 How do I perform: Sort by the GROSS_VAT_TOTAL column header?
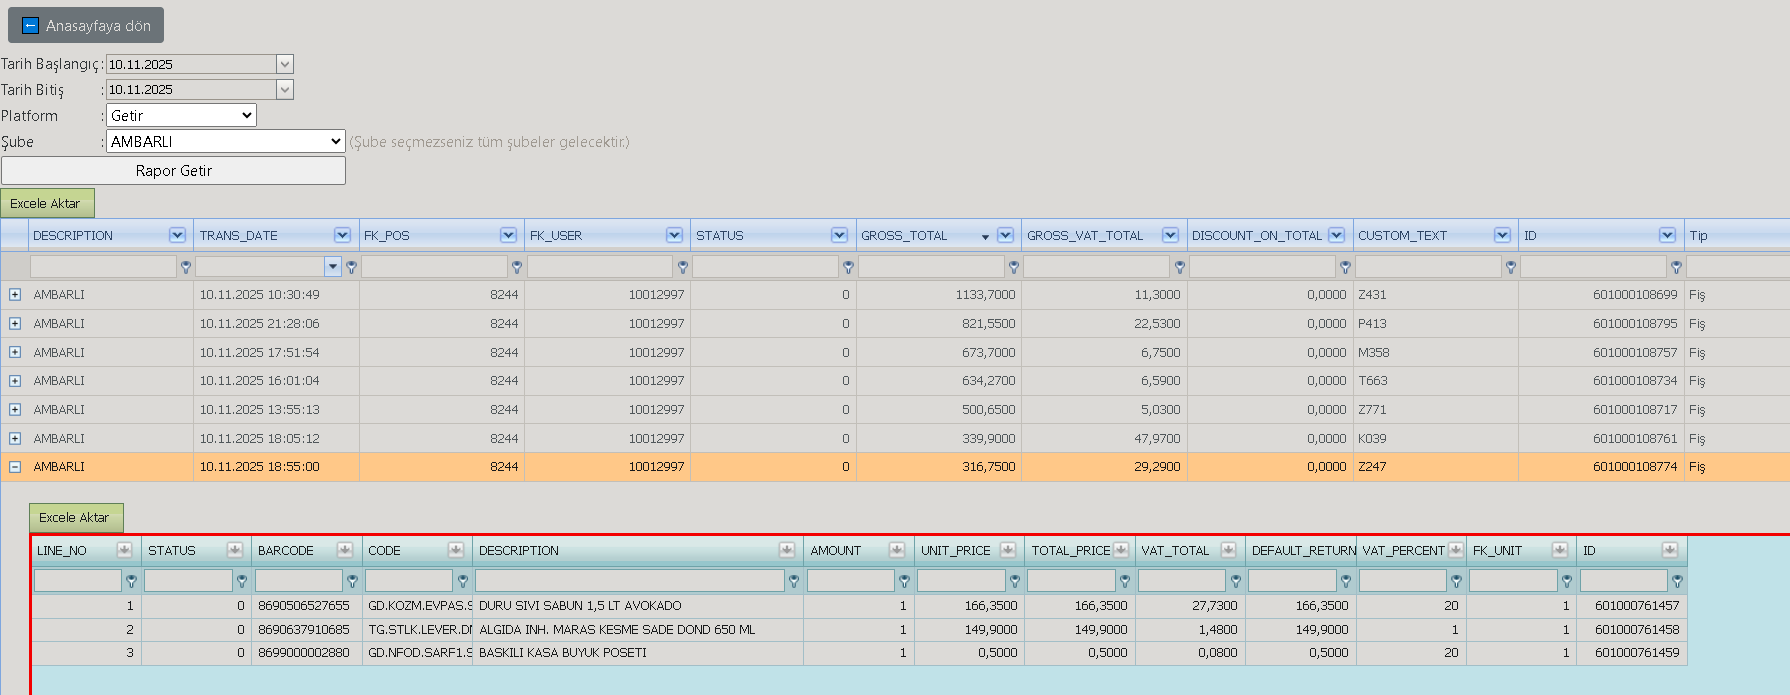[1085, 235]
